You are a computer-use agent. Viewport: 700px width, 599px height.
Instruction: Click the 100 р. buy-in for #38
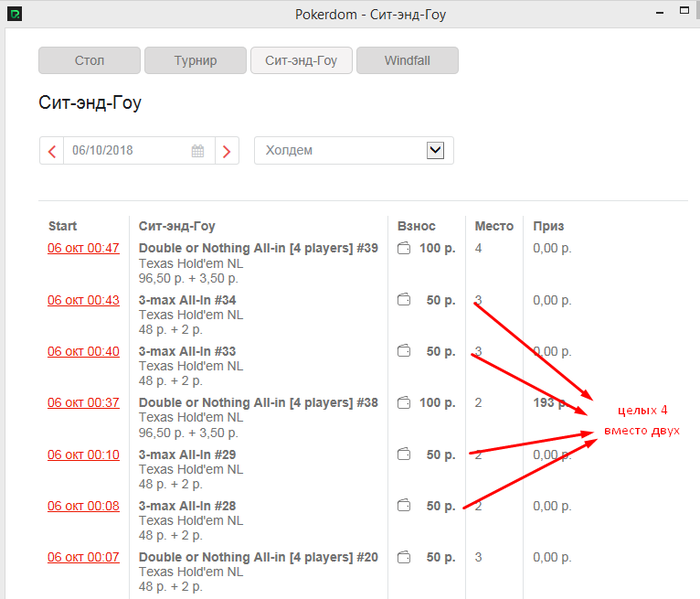(438, 403)
